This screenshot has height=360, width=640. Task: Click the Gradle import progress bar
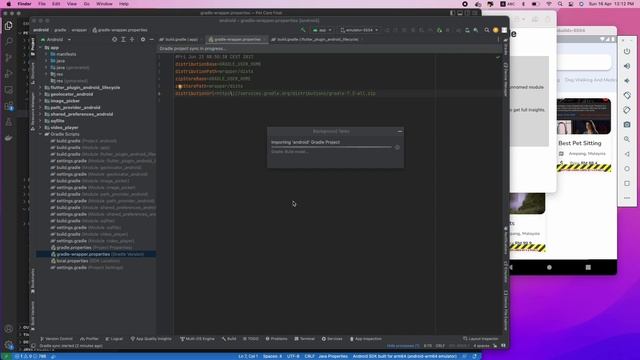coord(331,147)
